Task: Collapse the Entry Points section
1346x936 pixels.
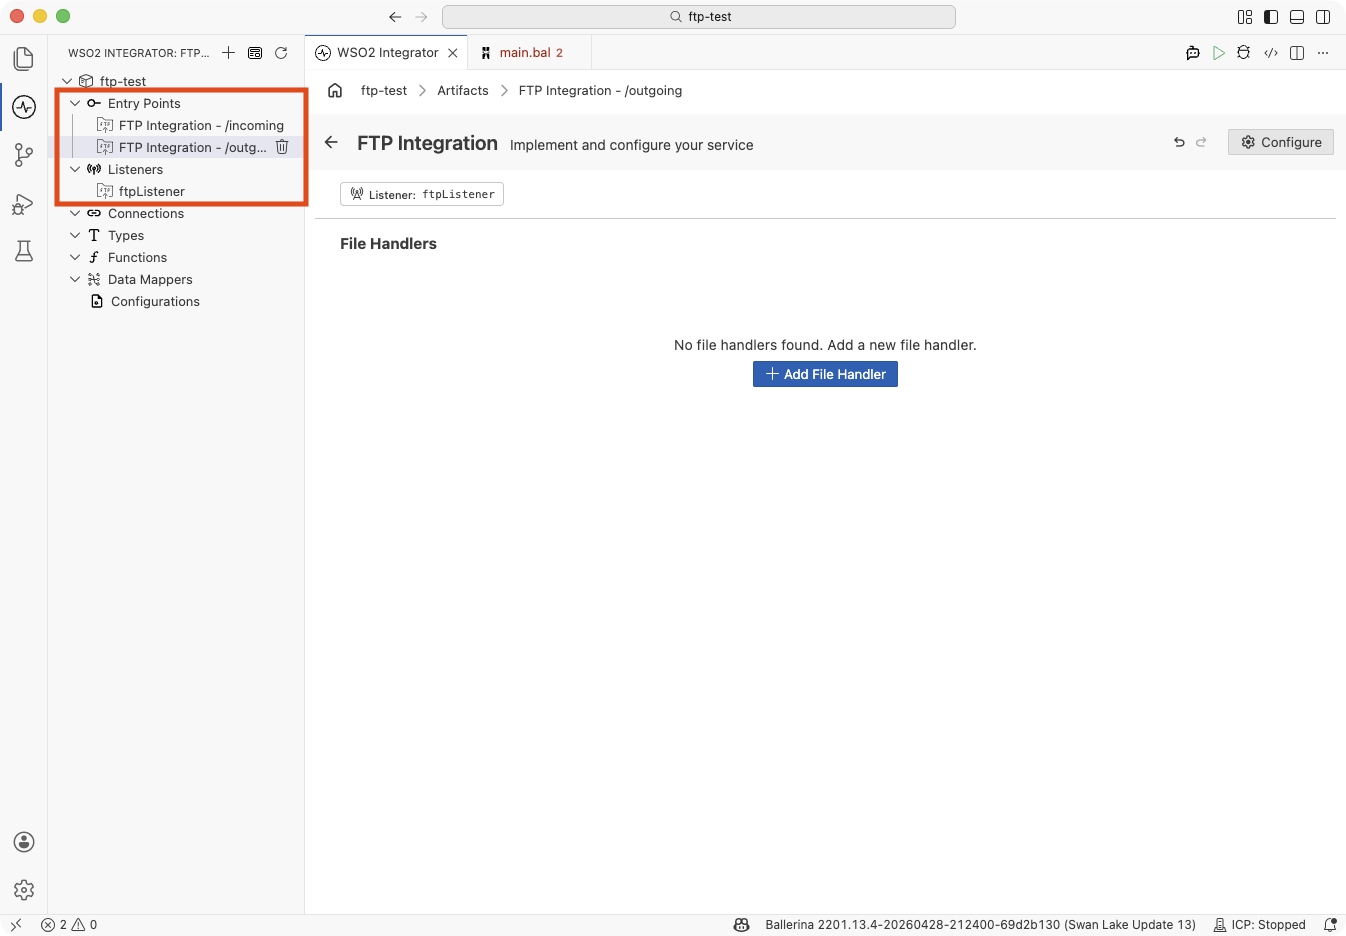Action: click(75, 103)
